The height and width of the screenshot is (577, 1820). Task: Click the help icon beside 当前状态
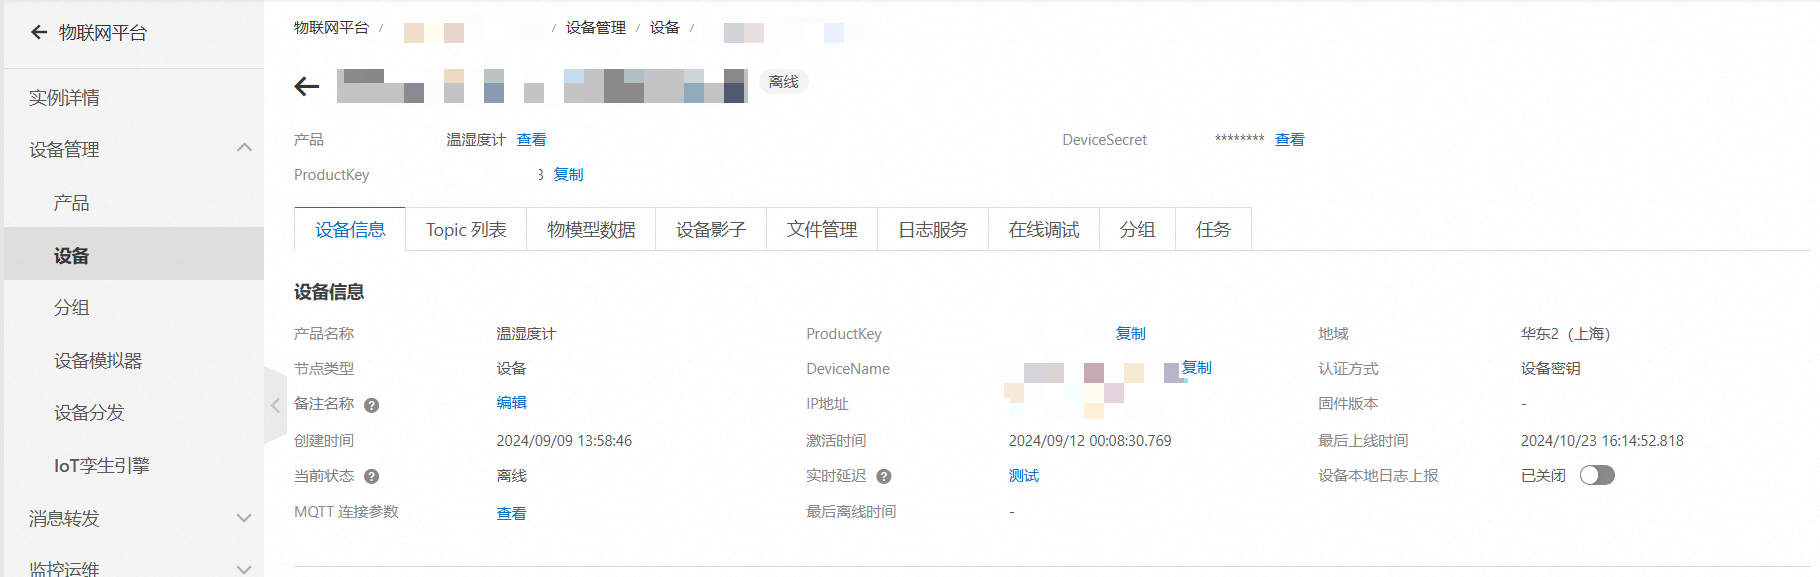coord(371,477)
